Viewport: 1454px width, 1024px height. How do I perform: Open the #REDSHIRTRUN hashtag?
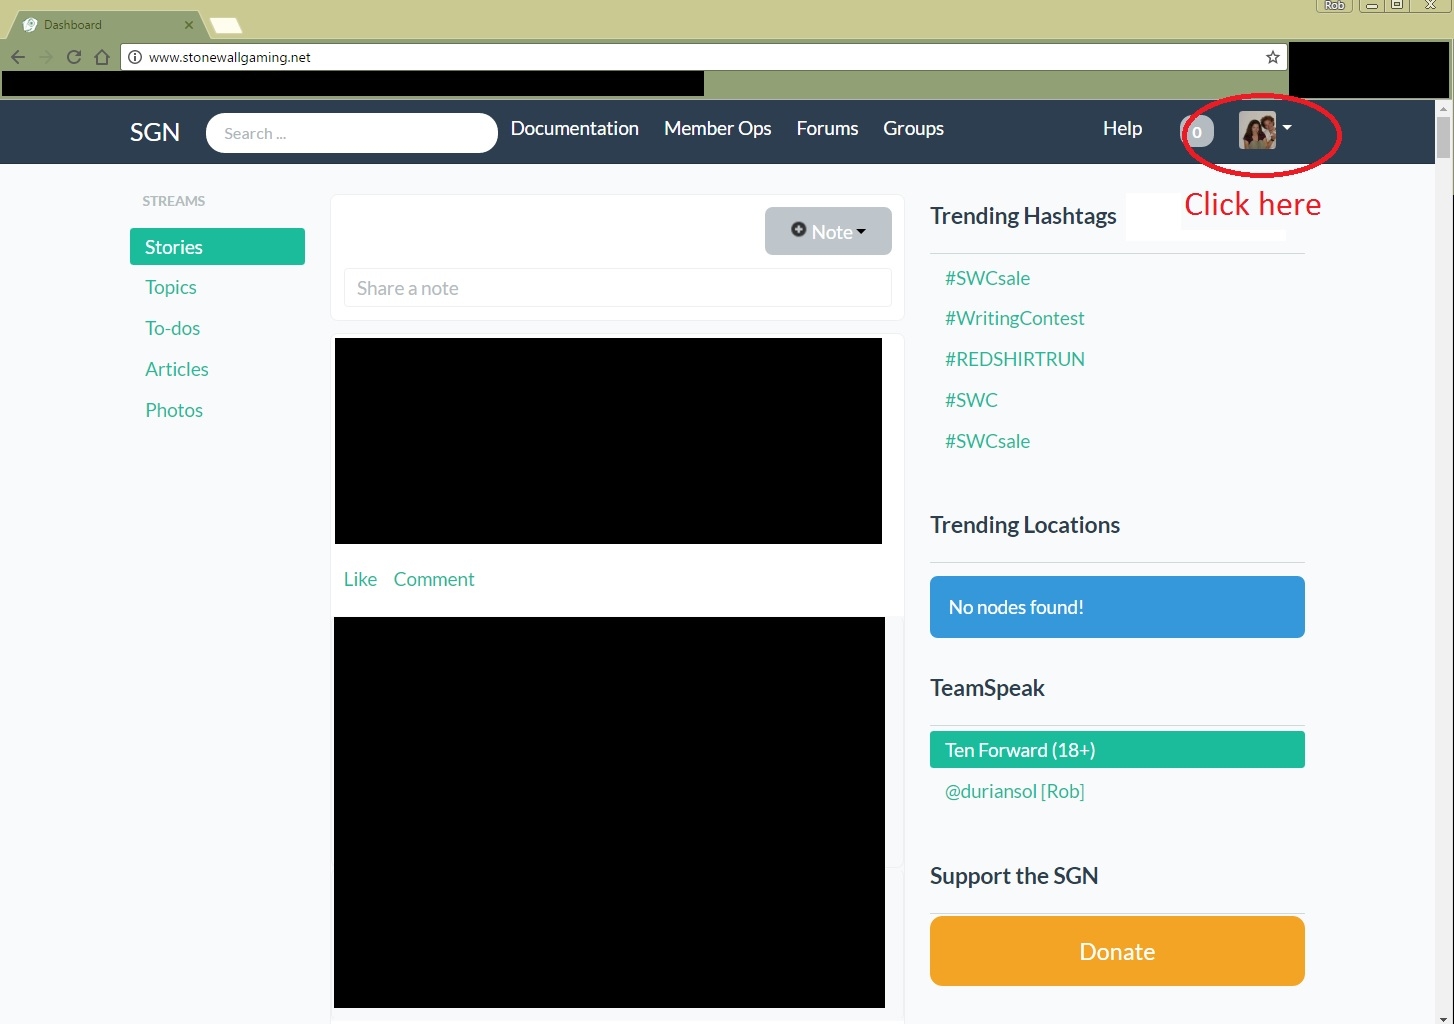[x=1014, y=359]
